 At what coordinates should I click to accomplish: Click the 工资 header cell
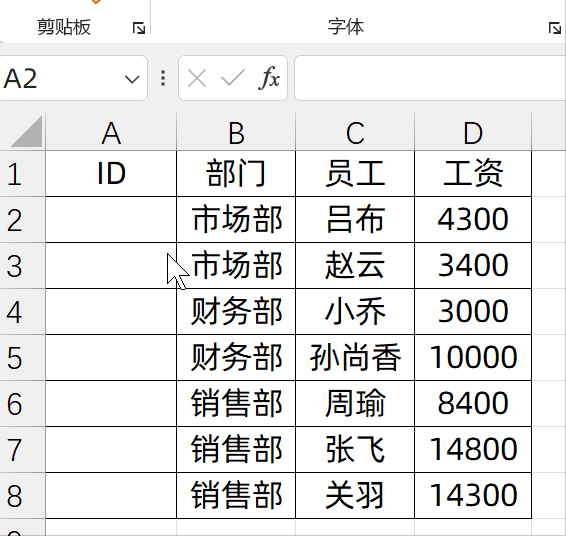[473, 174]
